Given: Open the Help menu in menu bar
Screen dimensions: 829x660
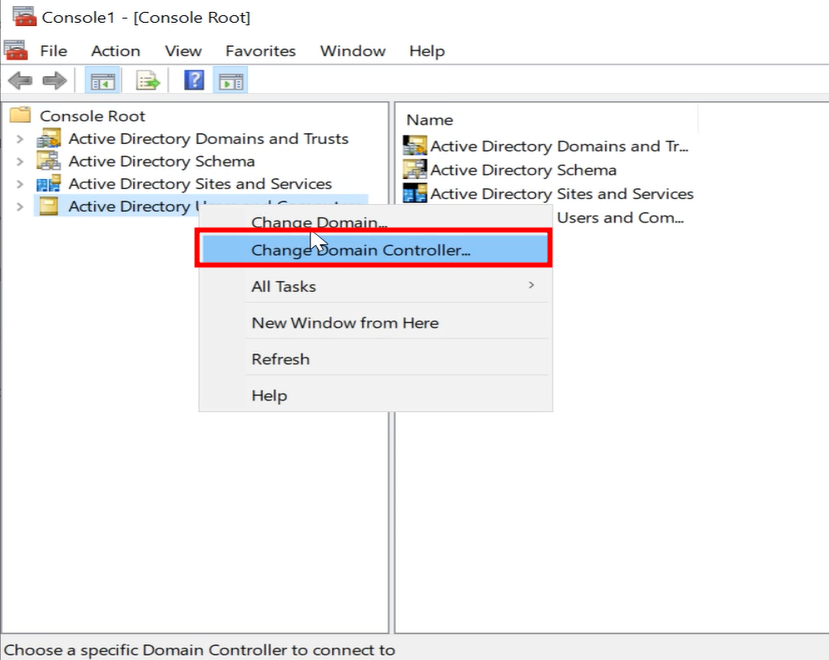Looking at the screenshot, I should click(427, 51).
